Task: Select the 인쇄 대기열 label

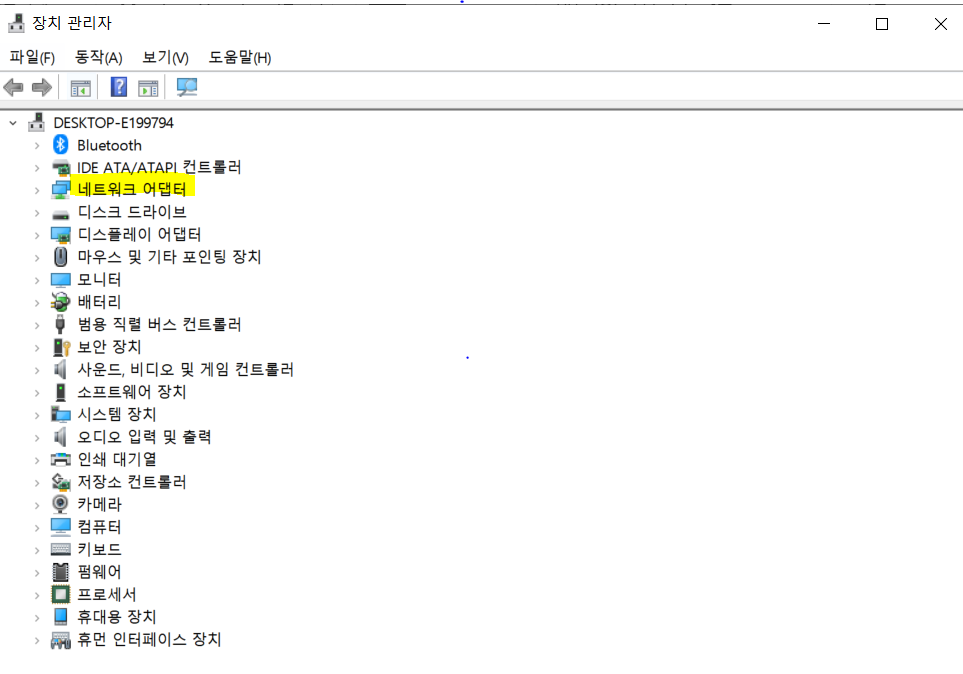Action: pos(117,460)
